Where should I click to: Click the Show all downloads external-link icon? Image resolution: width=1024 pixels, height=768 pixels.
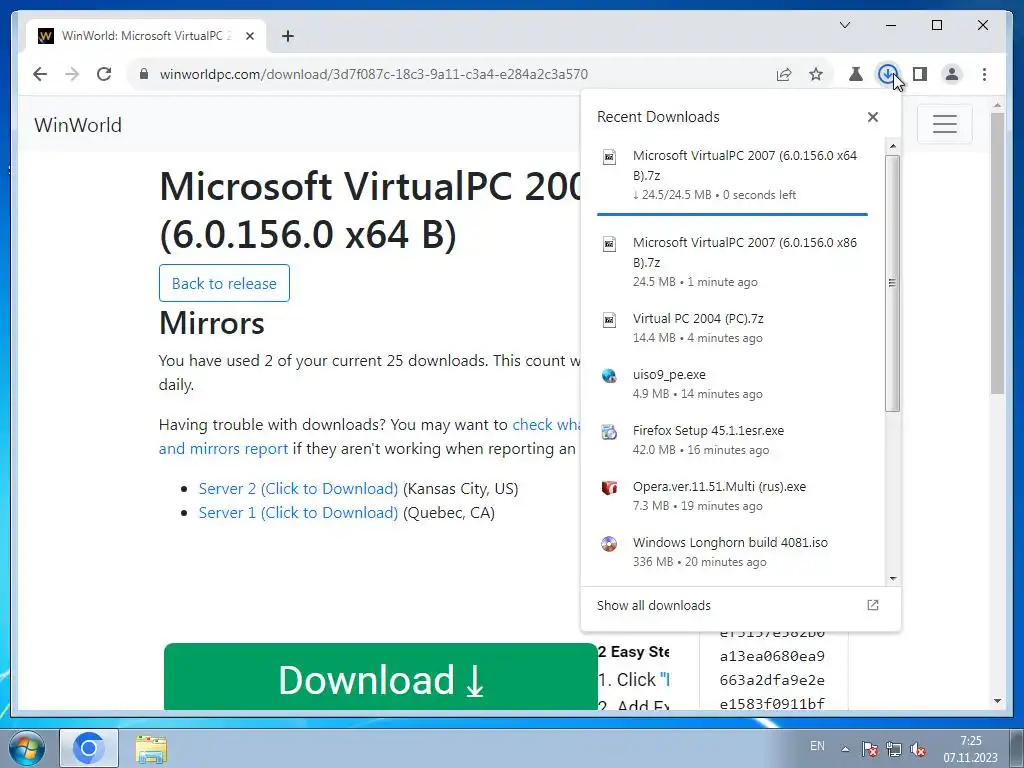pos(872,605)
